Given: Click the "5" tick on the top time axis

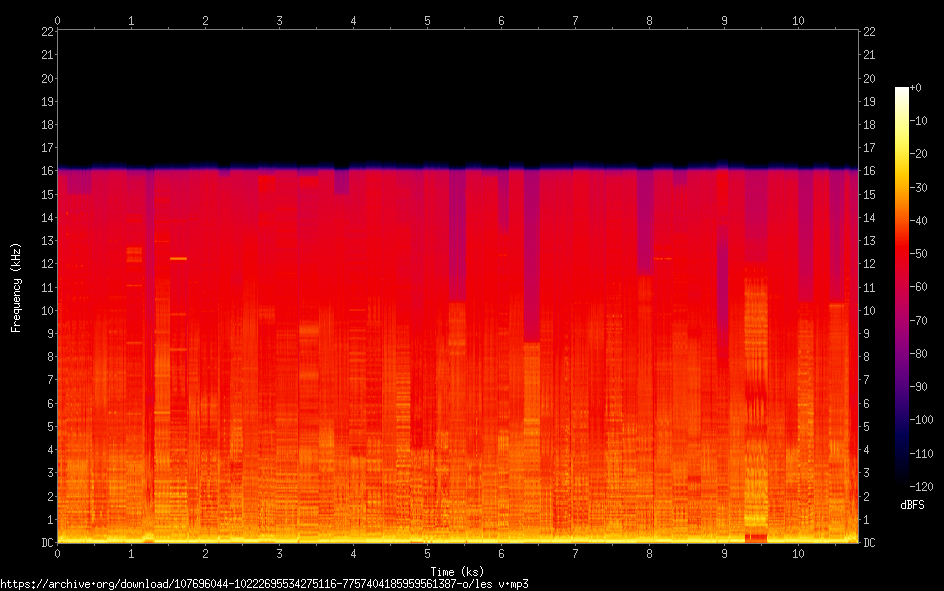Looking at the screenshot, I should (x=427, y=21).
